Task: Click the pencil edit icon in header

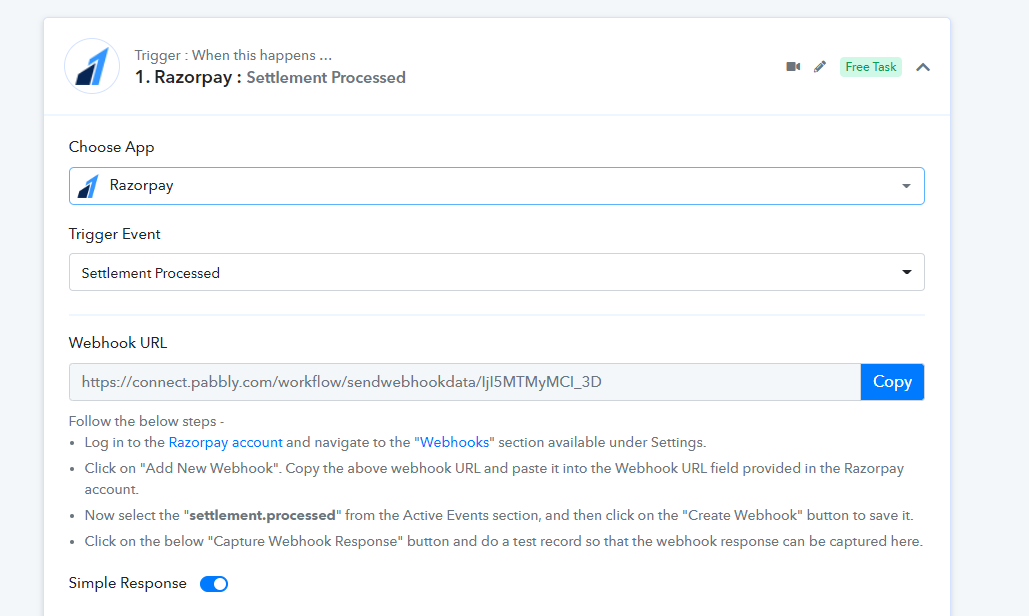Action: tap(820, 66)
